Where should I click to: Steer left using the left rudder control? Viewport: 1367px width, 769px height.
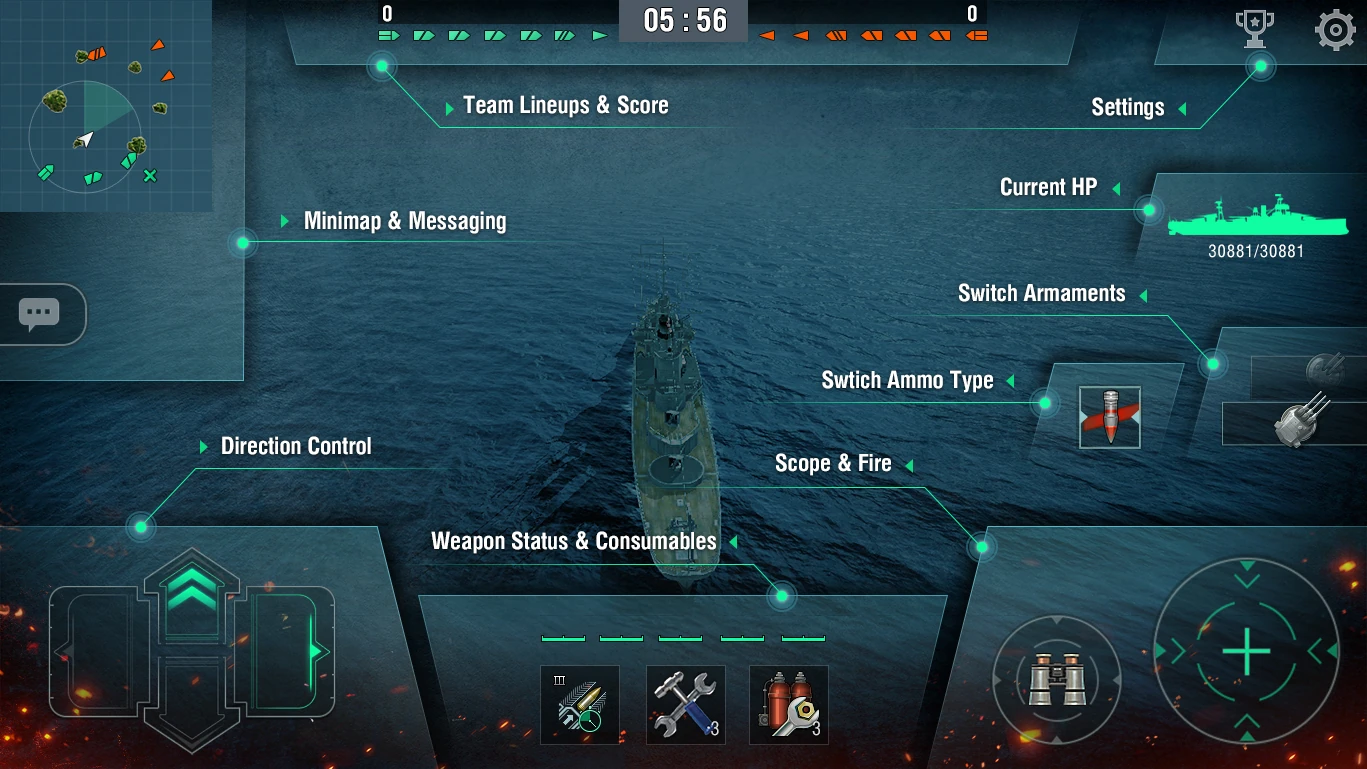92,652
